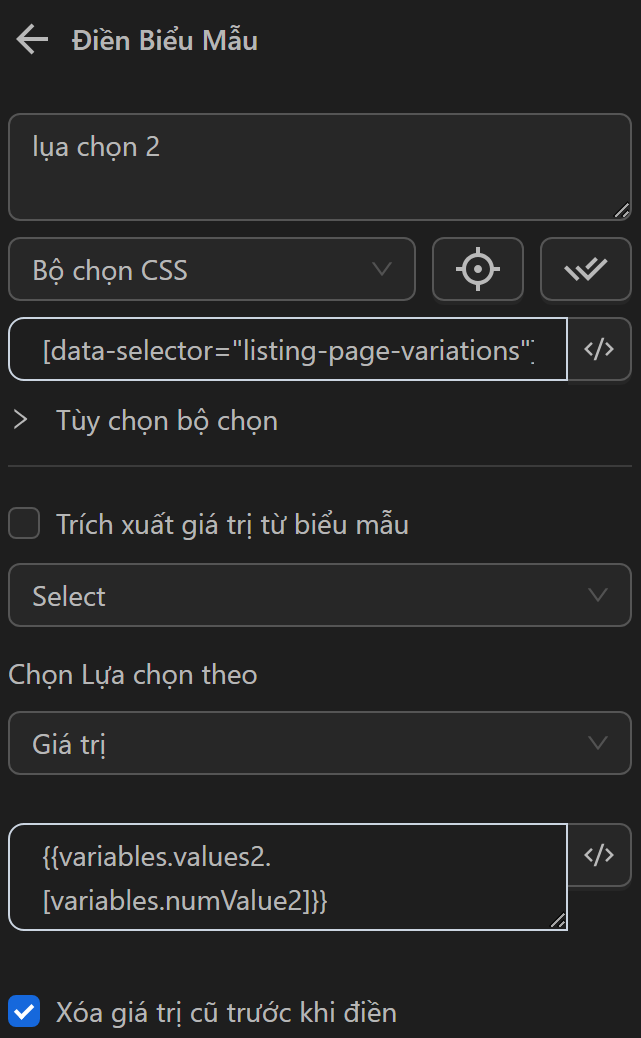
Task: Open the "Select" form type dropdown
Action: pos(319,596)
